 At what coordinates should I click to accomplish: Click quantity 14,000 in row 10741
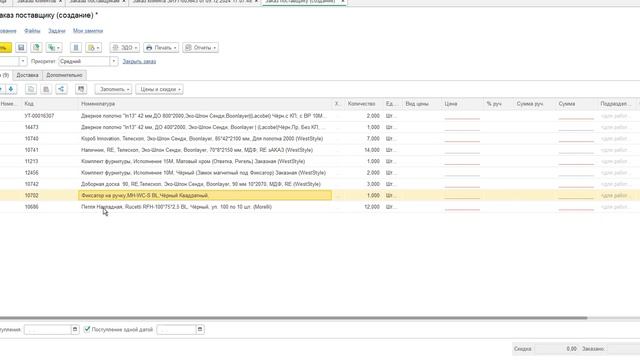coord(372,150)
